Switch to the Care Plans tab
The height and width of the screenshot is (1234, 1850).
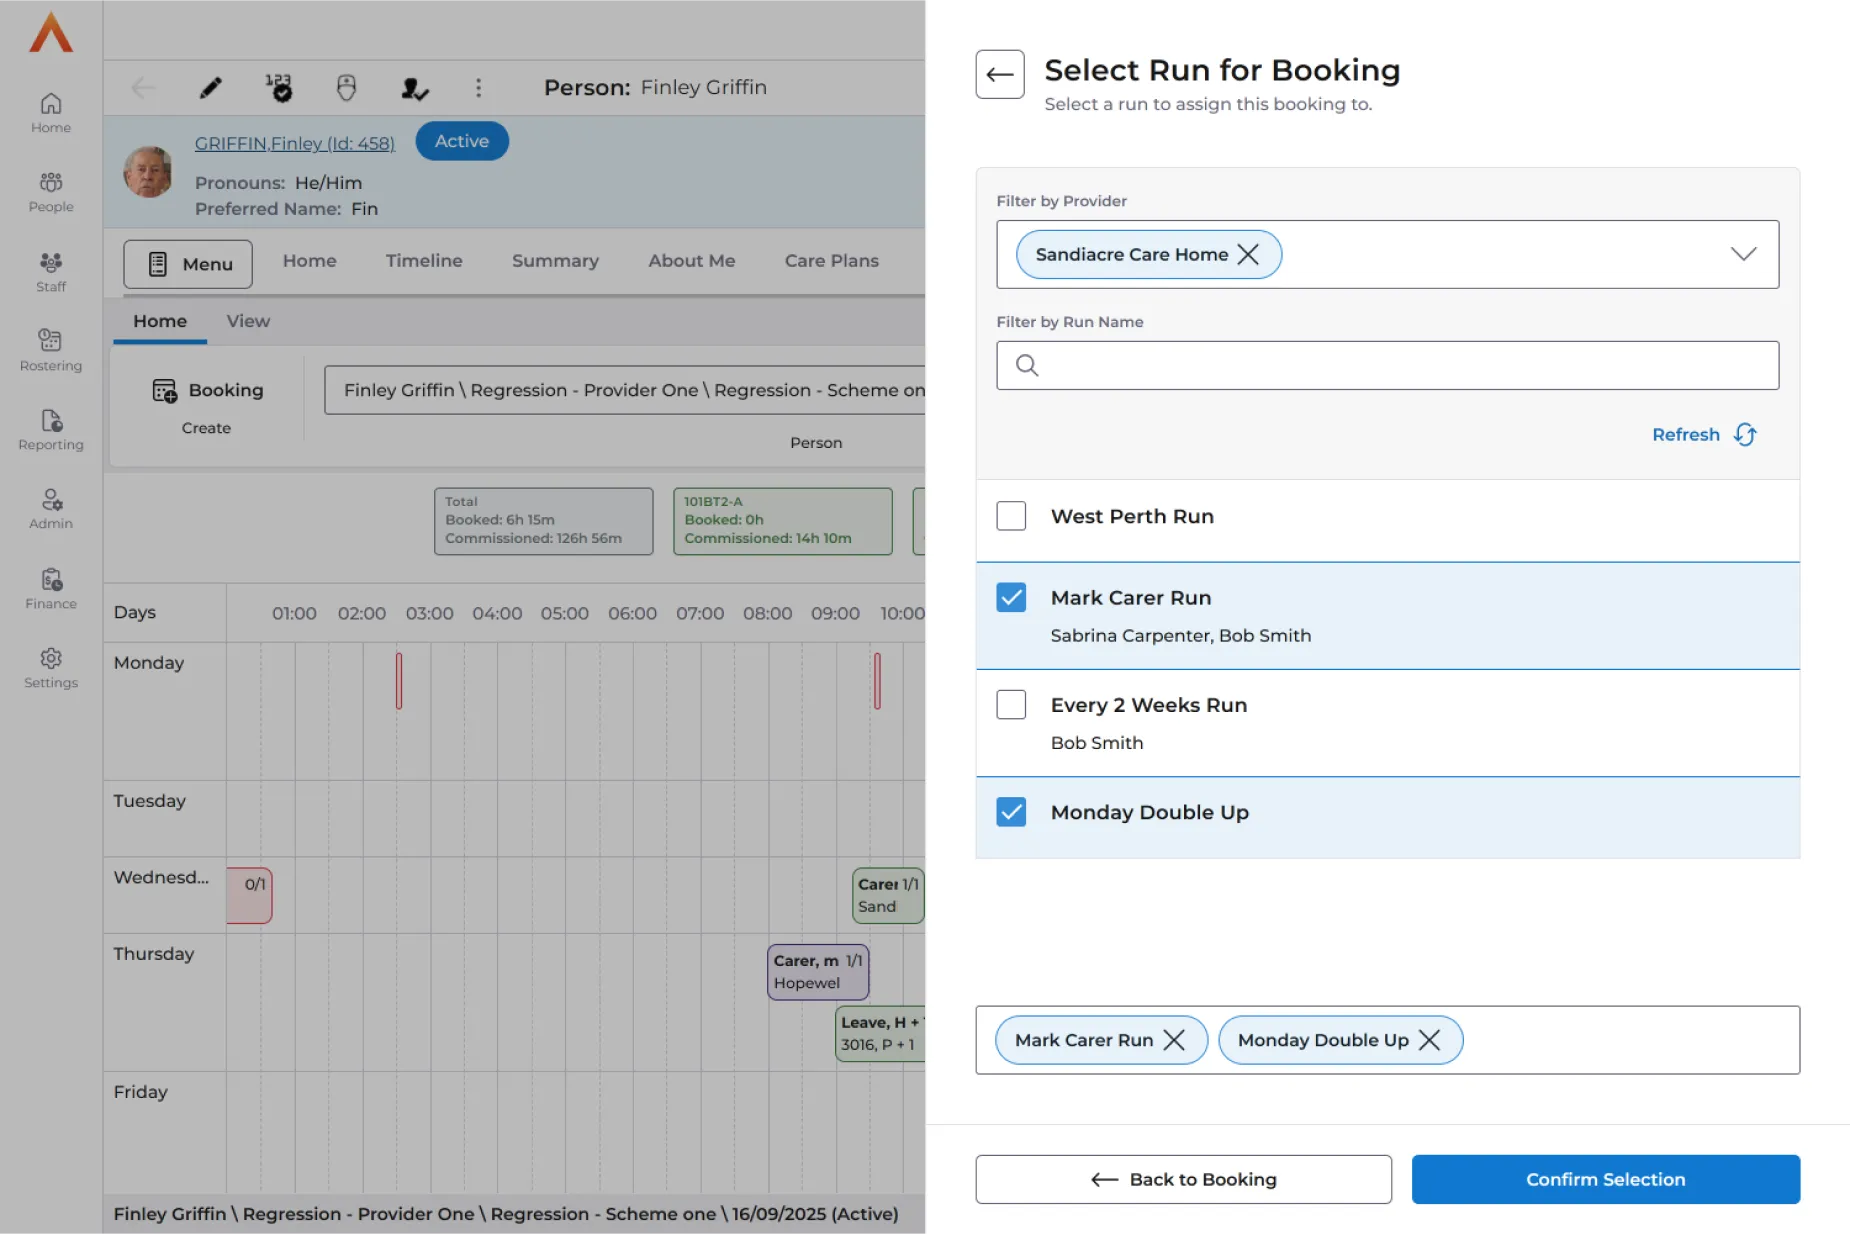(x=831, y=261)
